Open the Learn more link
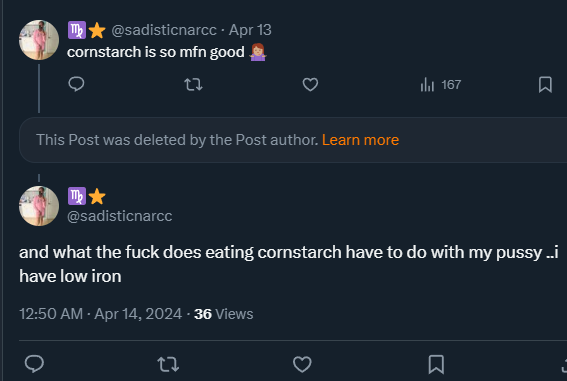This screenshot has height=381, width=567. pyautogui.click(x=361, y=140)
